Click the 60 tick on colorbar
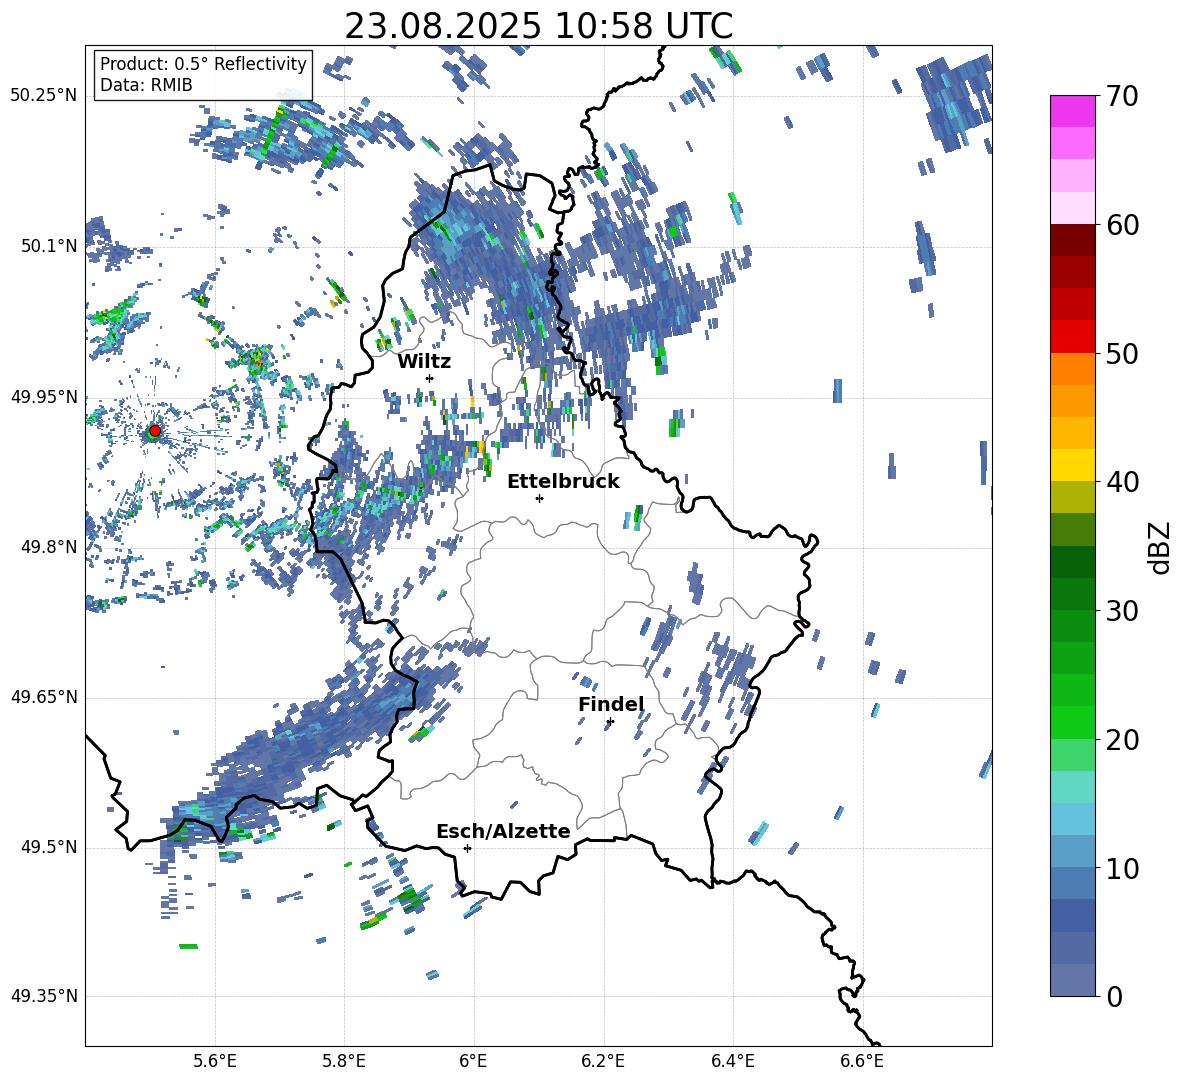1184x1081 pixels. (x=1121, y=225)
